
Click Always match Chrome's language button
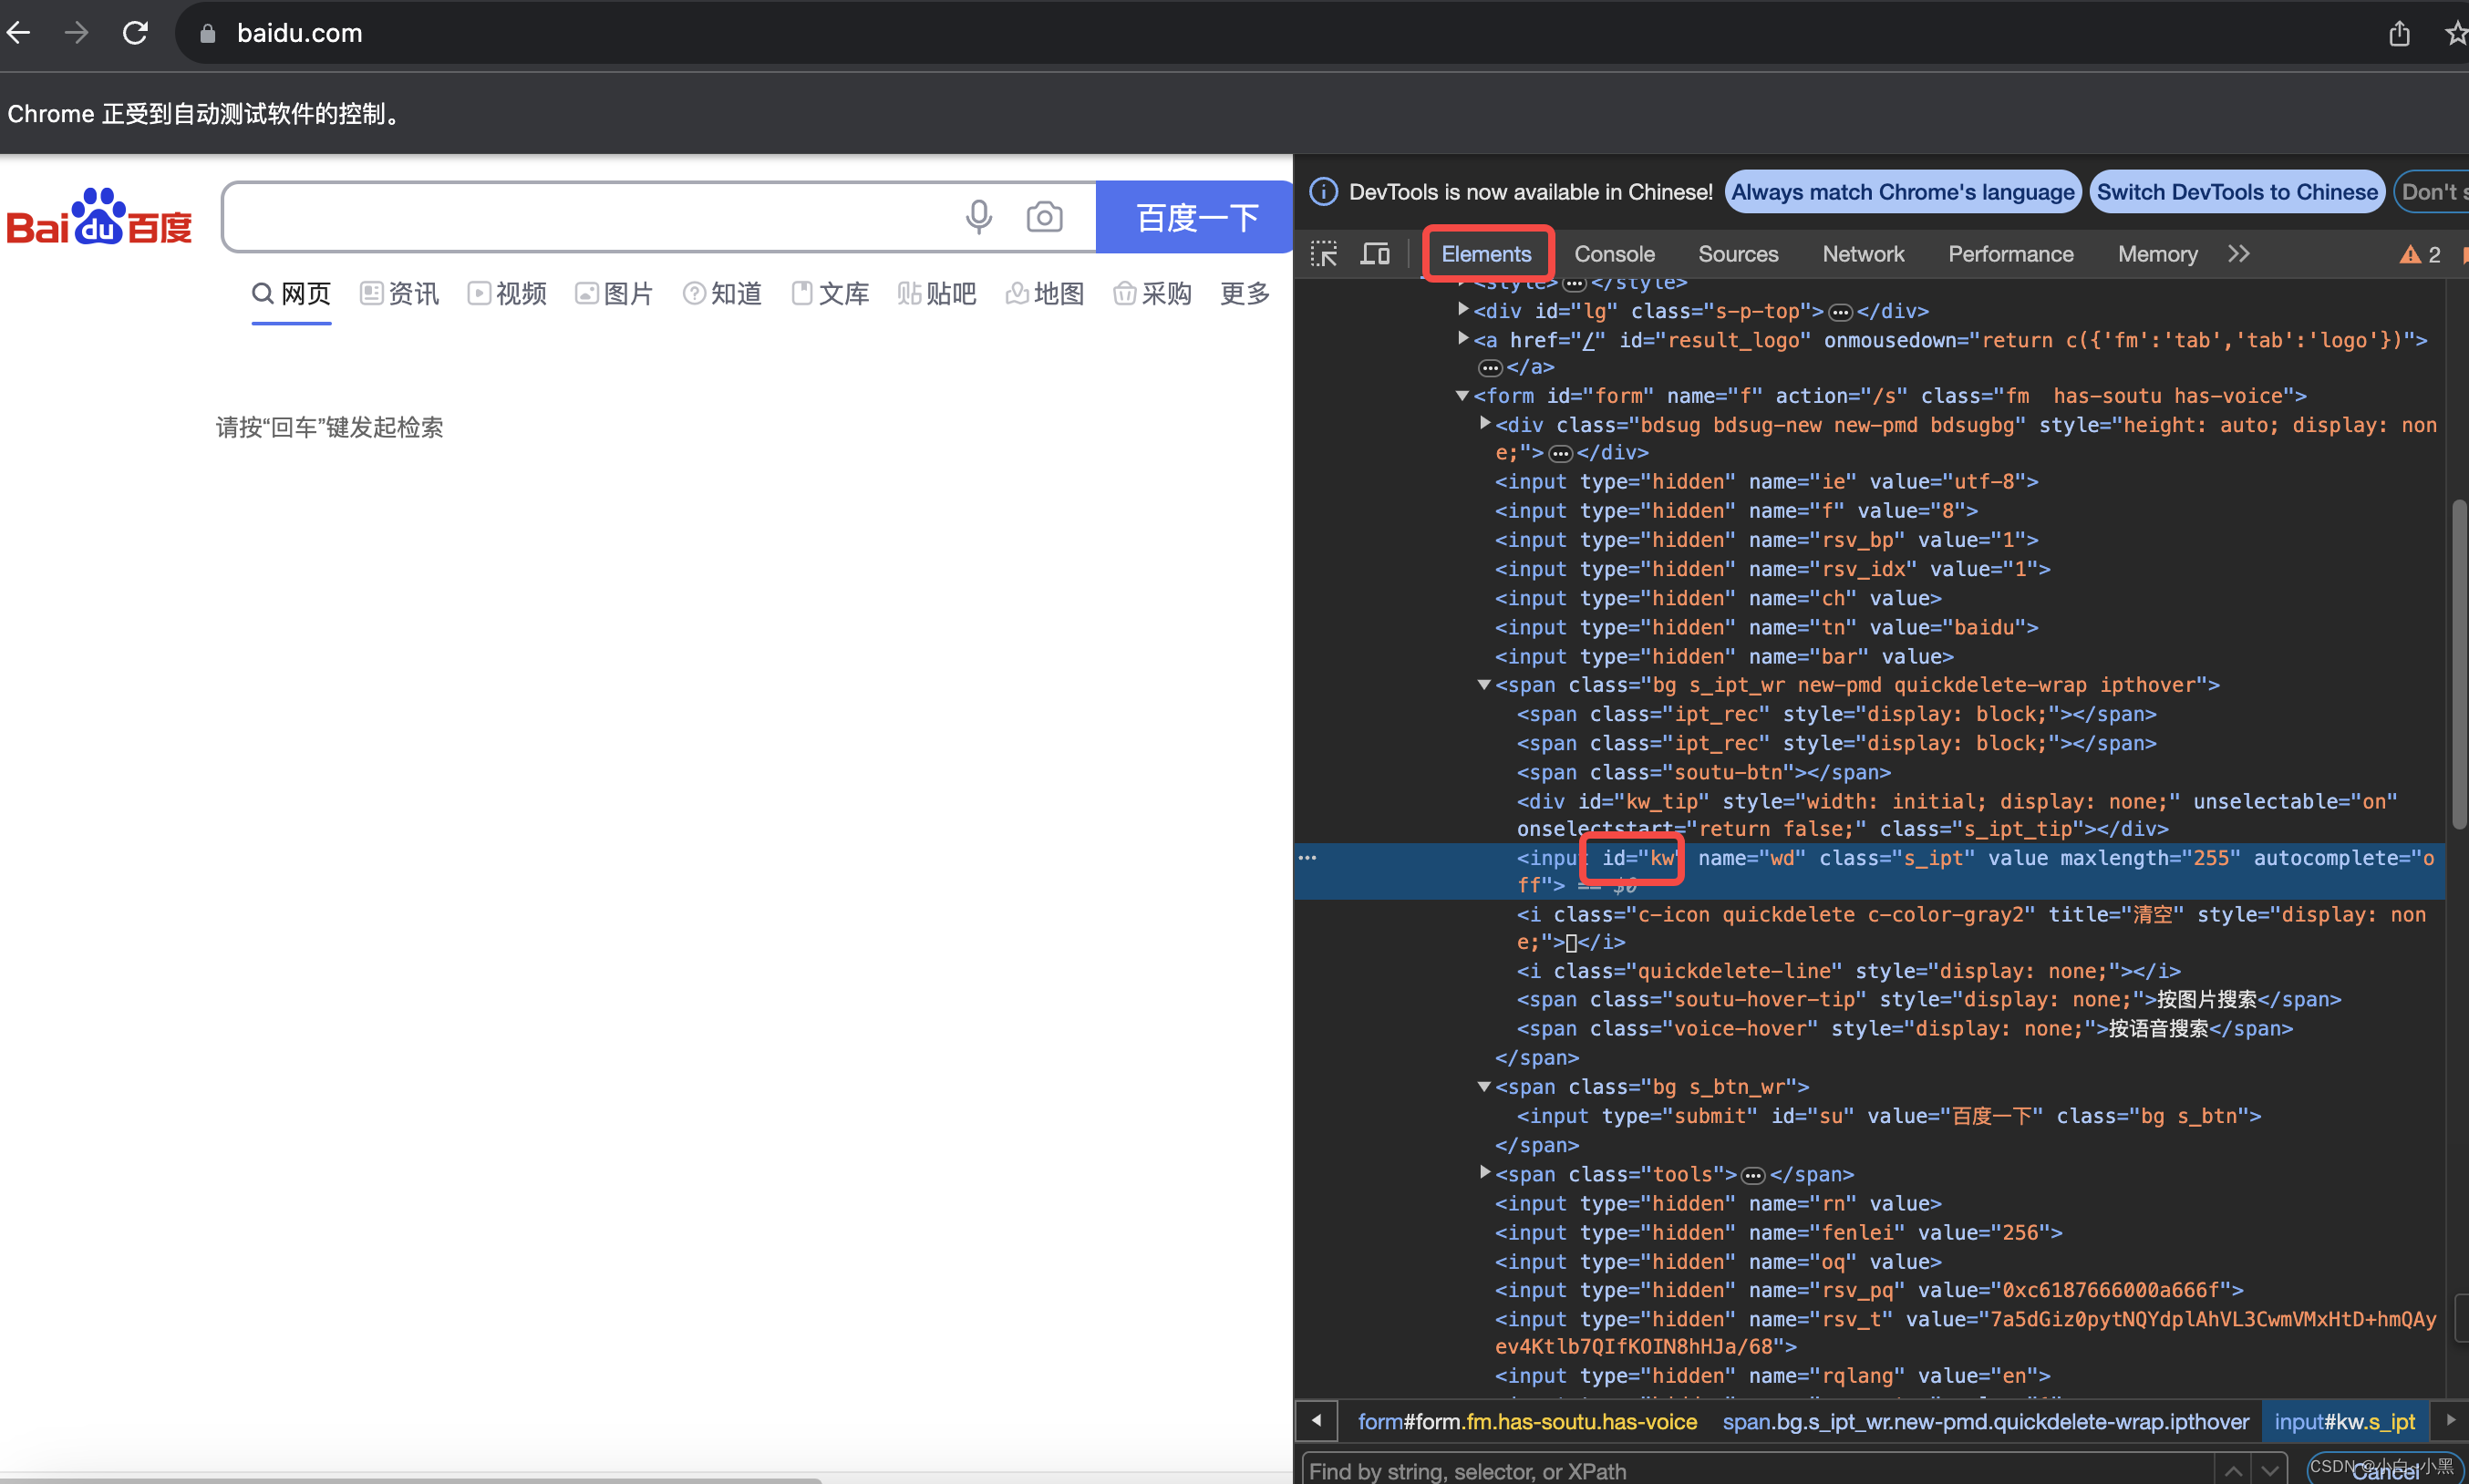[1903, 192]
